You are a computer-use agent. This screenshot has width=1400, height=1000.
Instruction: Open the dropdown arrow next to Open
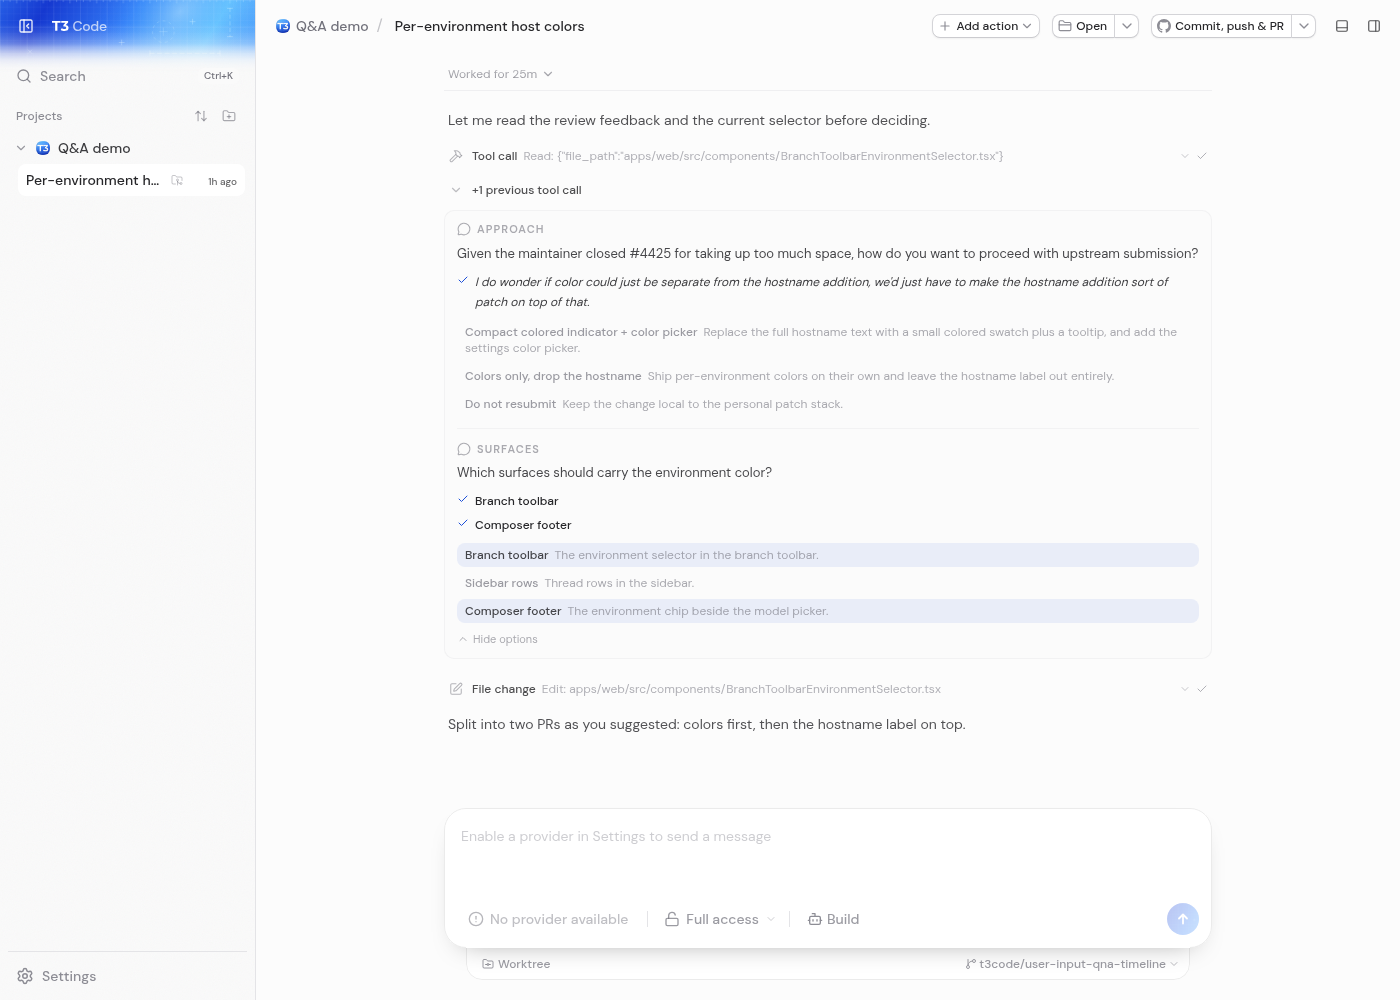[x=1127, y=26]
